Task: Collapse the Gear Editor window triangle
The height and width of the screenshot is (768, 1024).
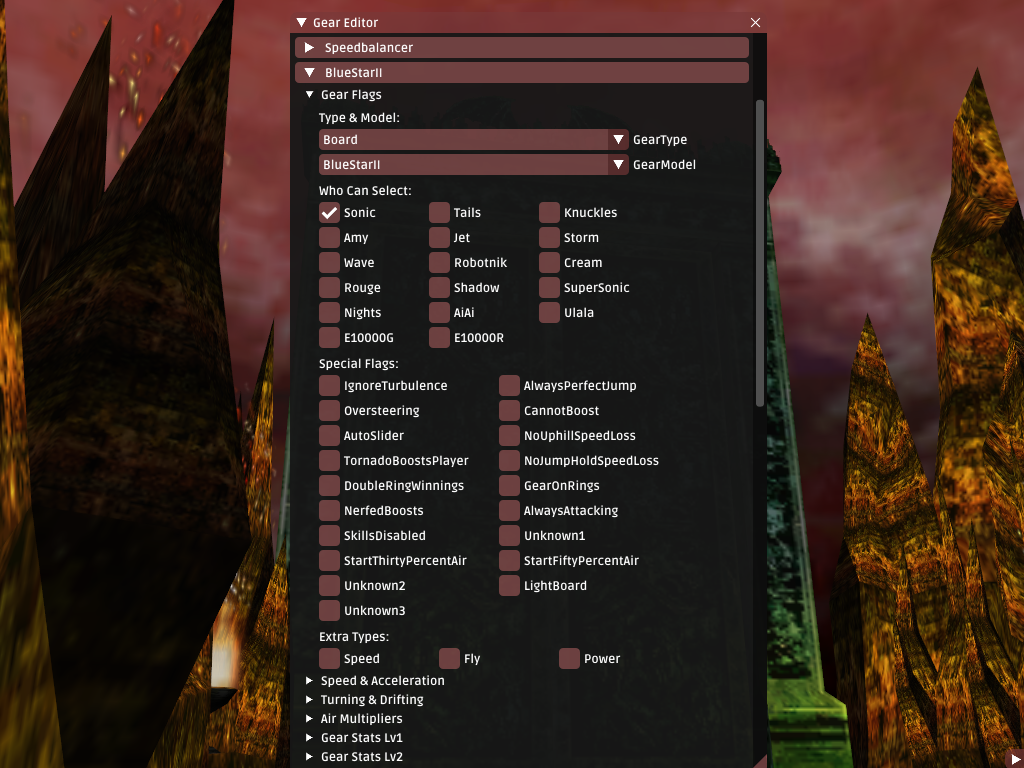Action: point(301,22)
